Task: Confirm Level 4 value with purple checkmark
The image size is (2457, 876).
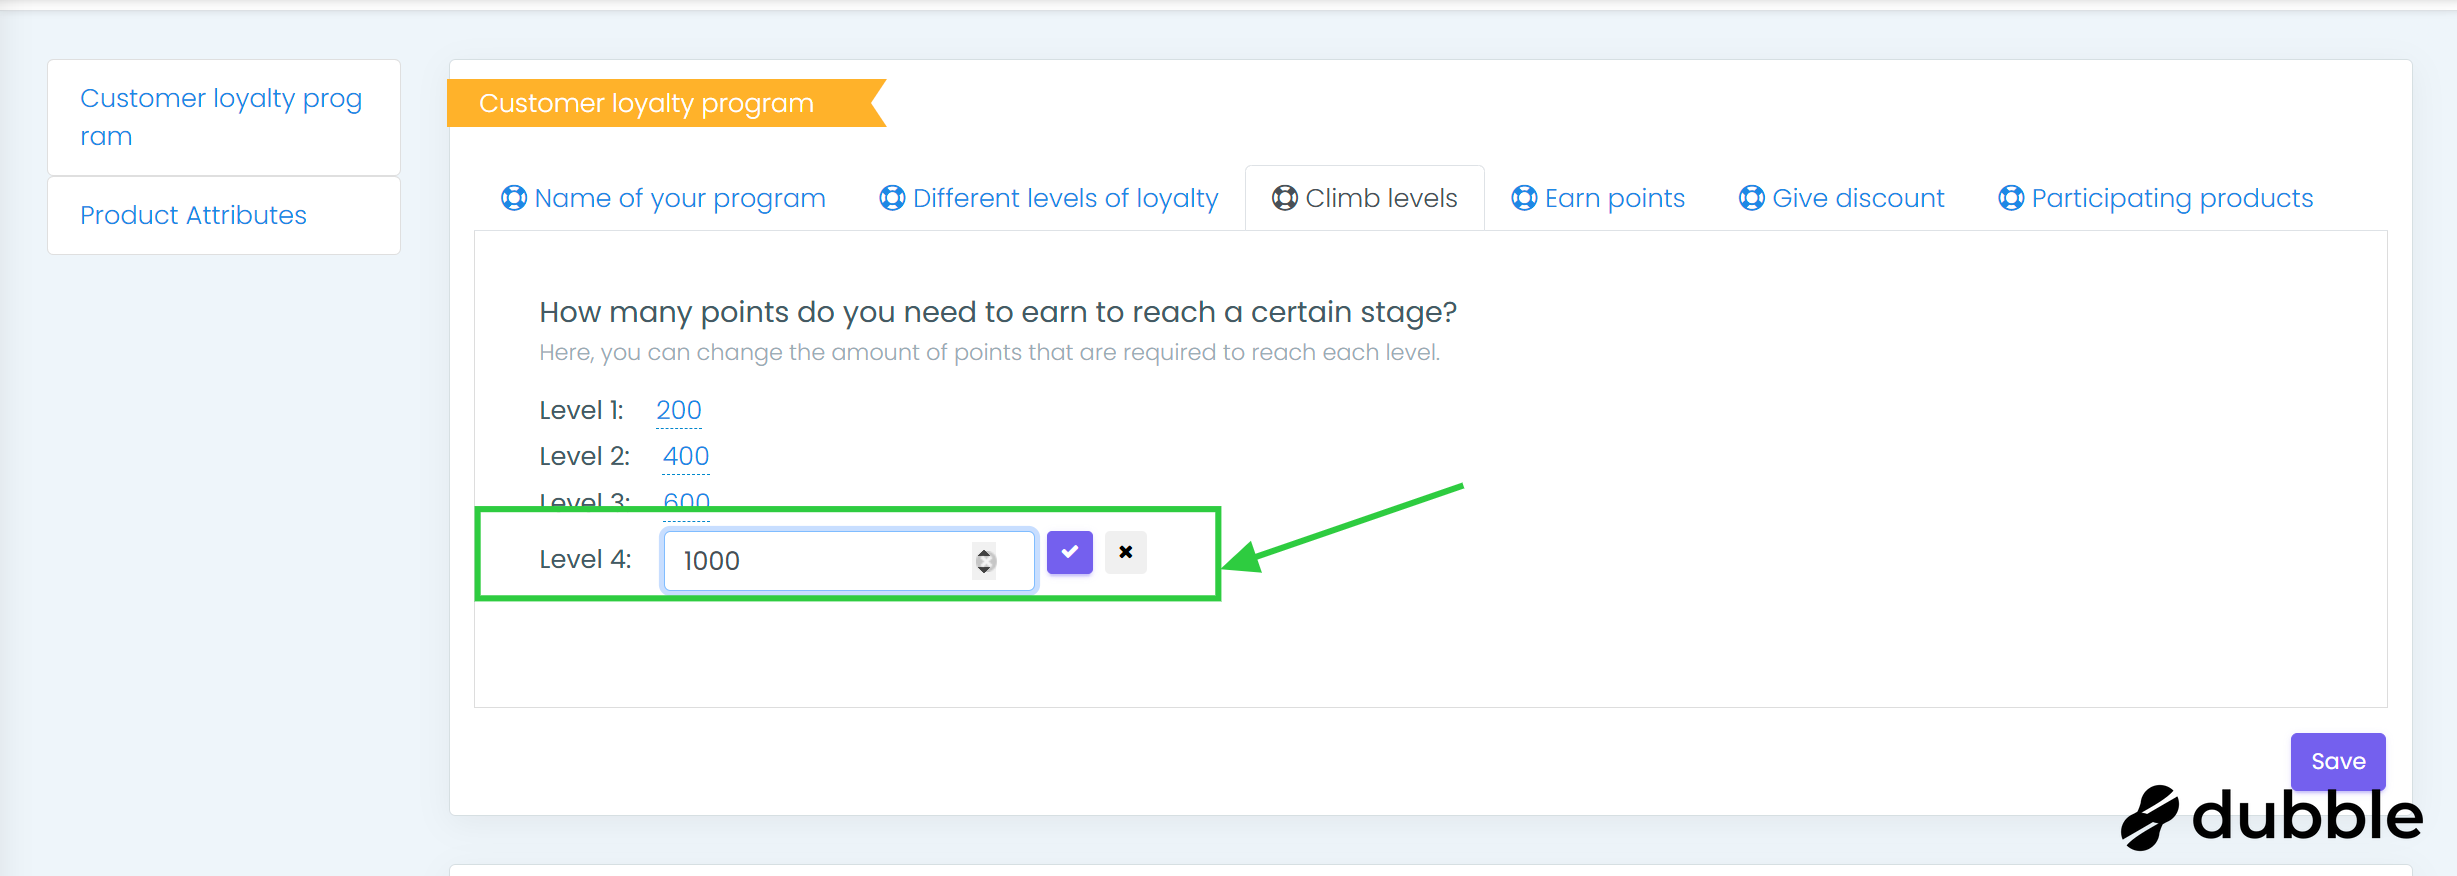Action: click(x=1069, y=552)
